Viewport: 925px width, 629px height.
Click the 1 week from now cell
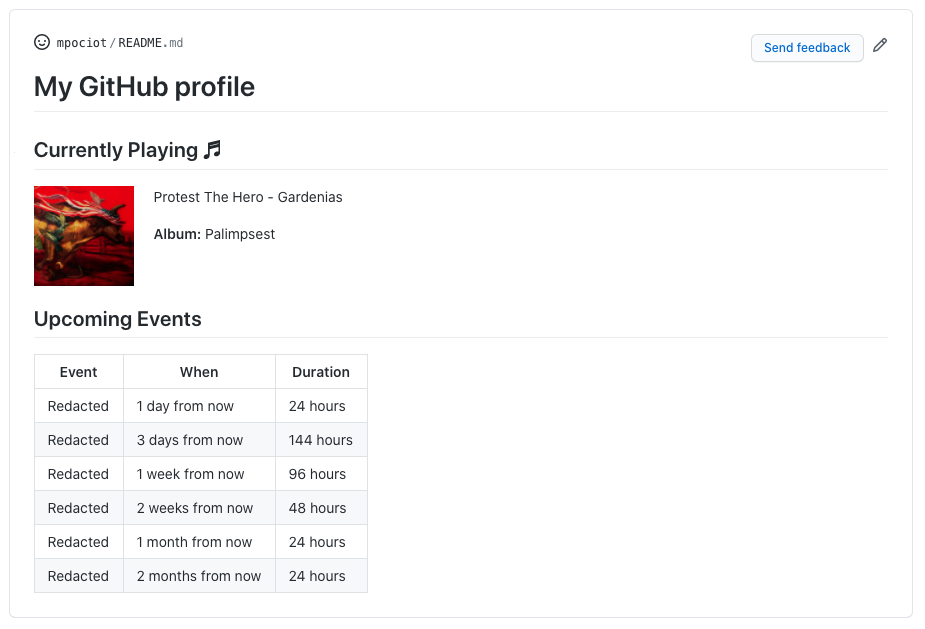tap(191, 474)
